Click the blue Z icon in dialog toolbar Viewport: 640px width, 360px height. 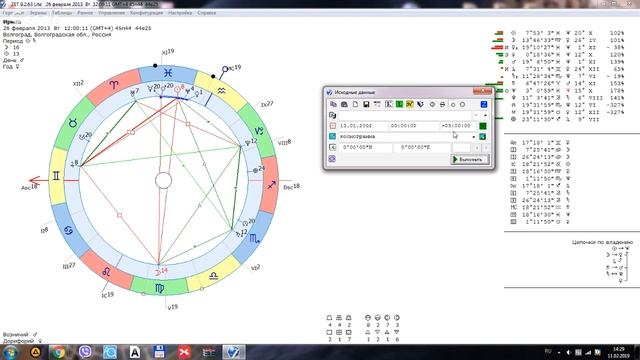click(x=484, y=104)
